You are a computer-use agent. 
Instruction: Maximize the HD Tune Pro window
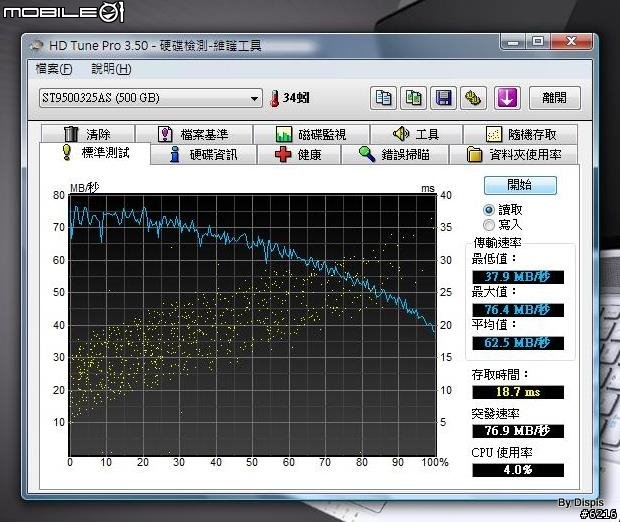tap(538, 42)
